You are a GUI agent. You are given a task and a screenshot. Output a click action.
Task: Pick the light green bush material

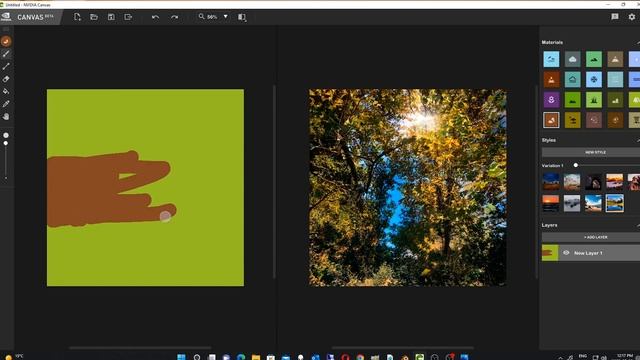click(593, 100)
